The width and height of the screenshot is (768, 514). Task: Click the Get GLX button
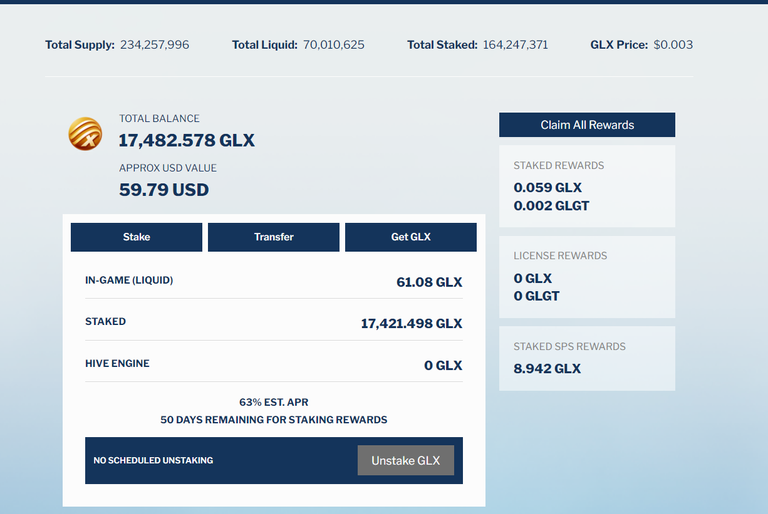point(410,237)
